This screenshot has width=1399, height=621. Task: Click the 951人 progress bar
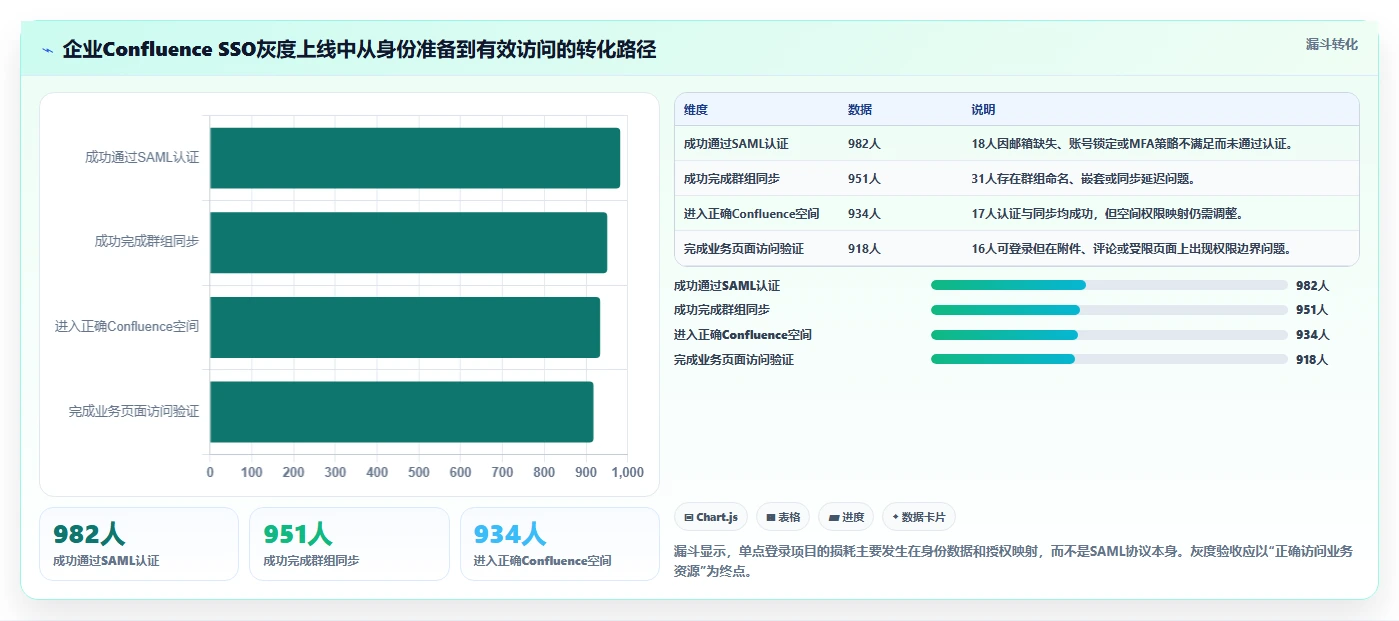(x=1109, y=310)
